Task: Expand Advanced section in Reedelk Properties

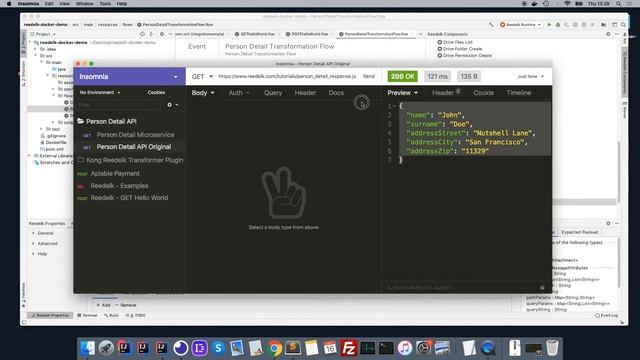Action: point(33,244)
